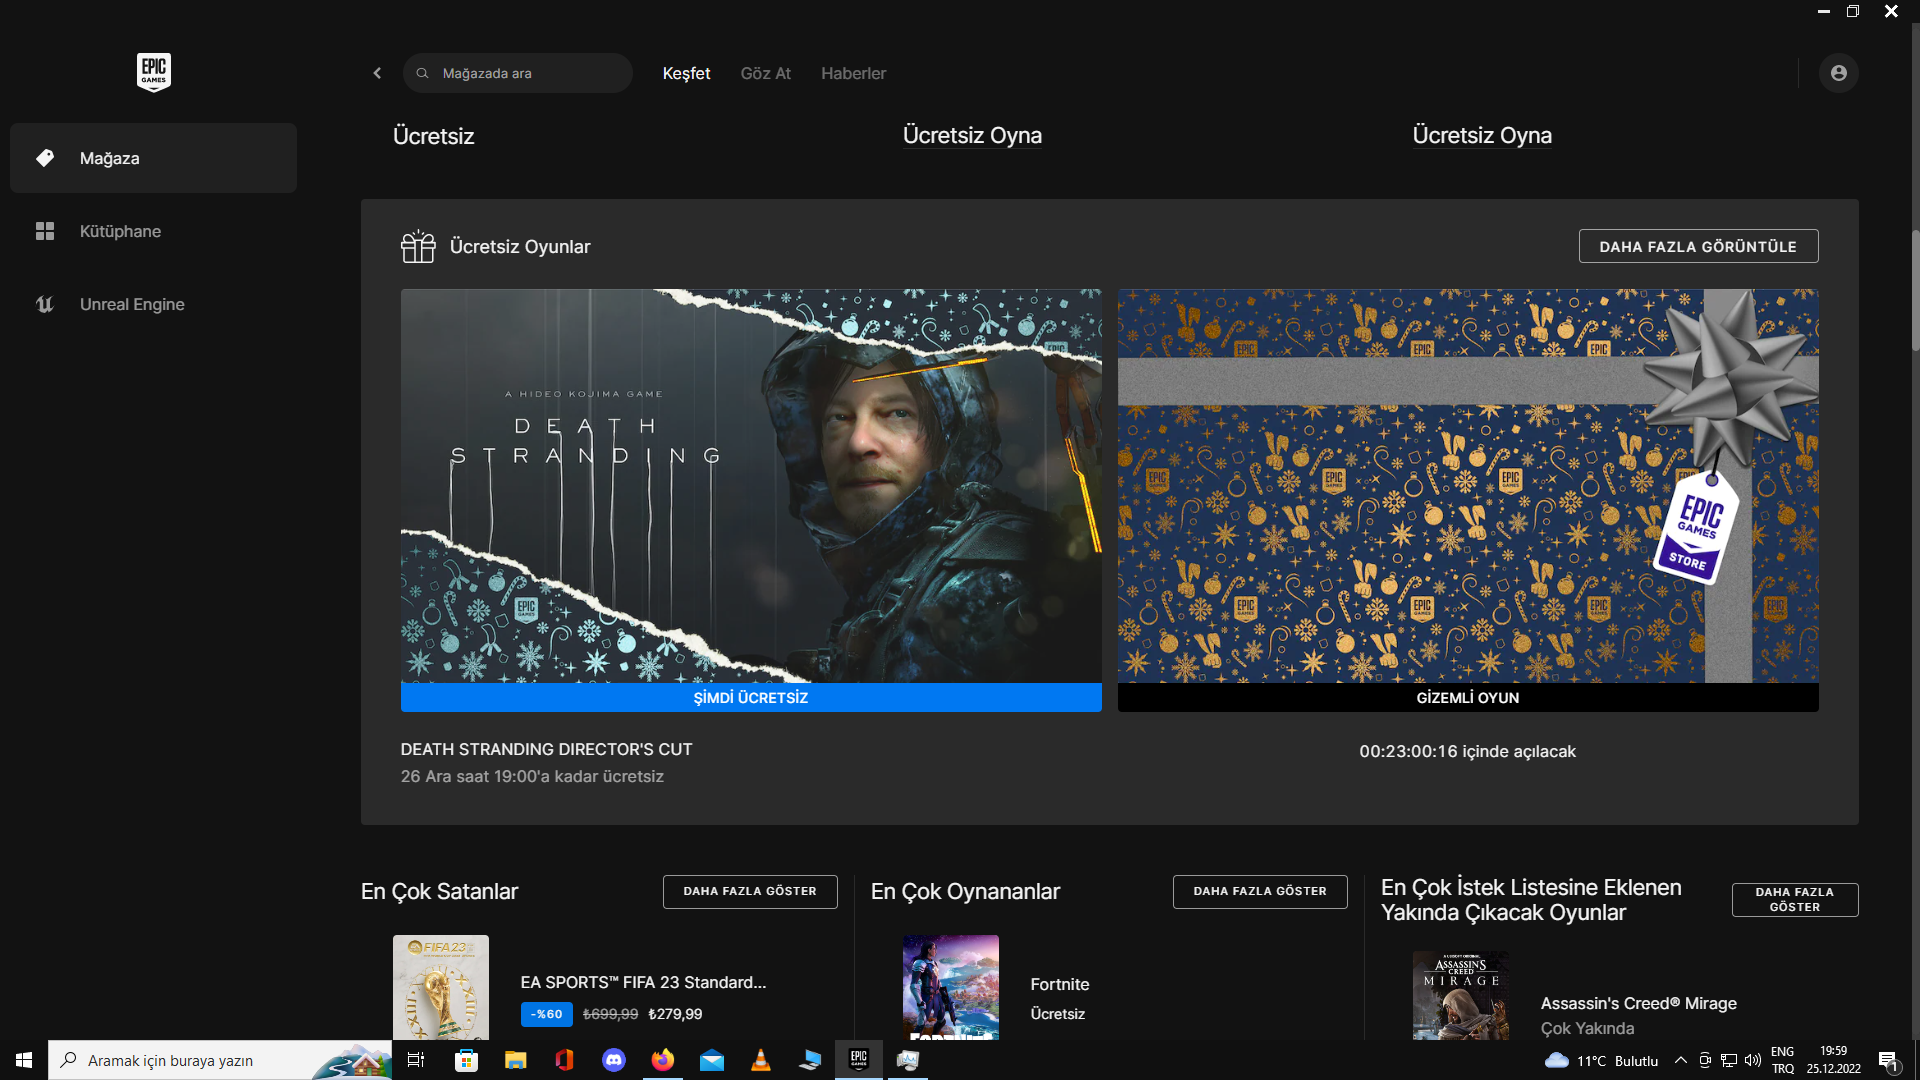Open Assassin's Creed Mirage title link
Image resolution: width=1920 pixels, height=1080 pixels.
click(x=1638, y=1003)
